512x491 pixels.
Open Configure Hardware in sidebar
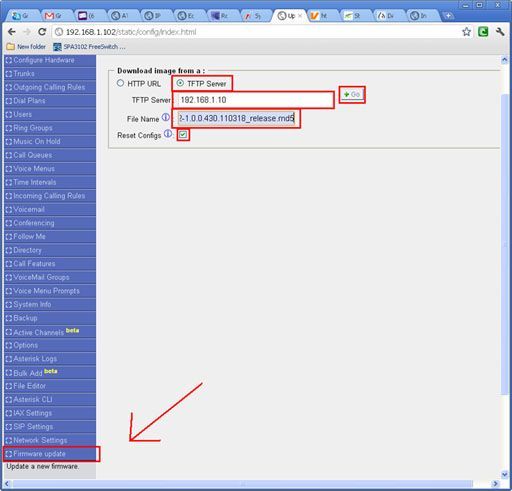pyautogui.click(x=50, y=60)
